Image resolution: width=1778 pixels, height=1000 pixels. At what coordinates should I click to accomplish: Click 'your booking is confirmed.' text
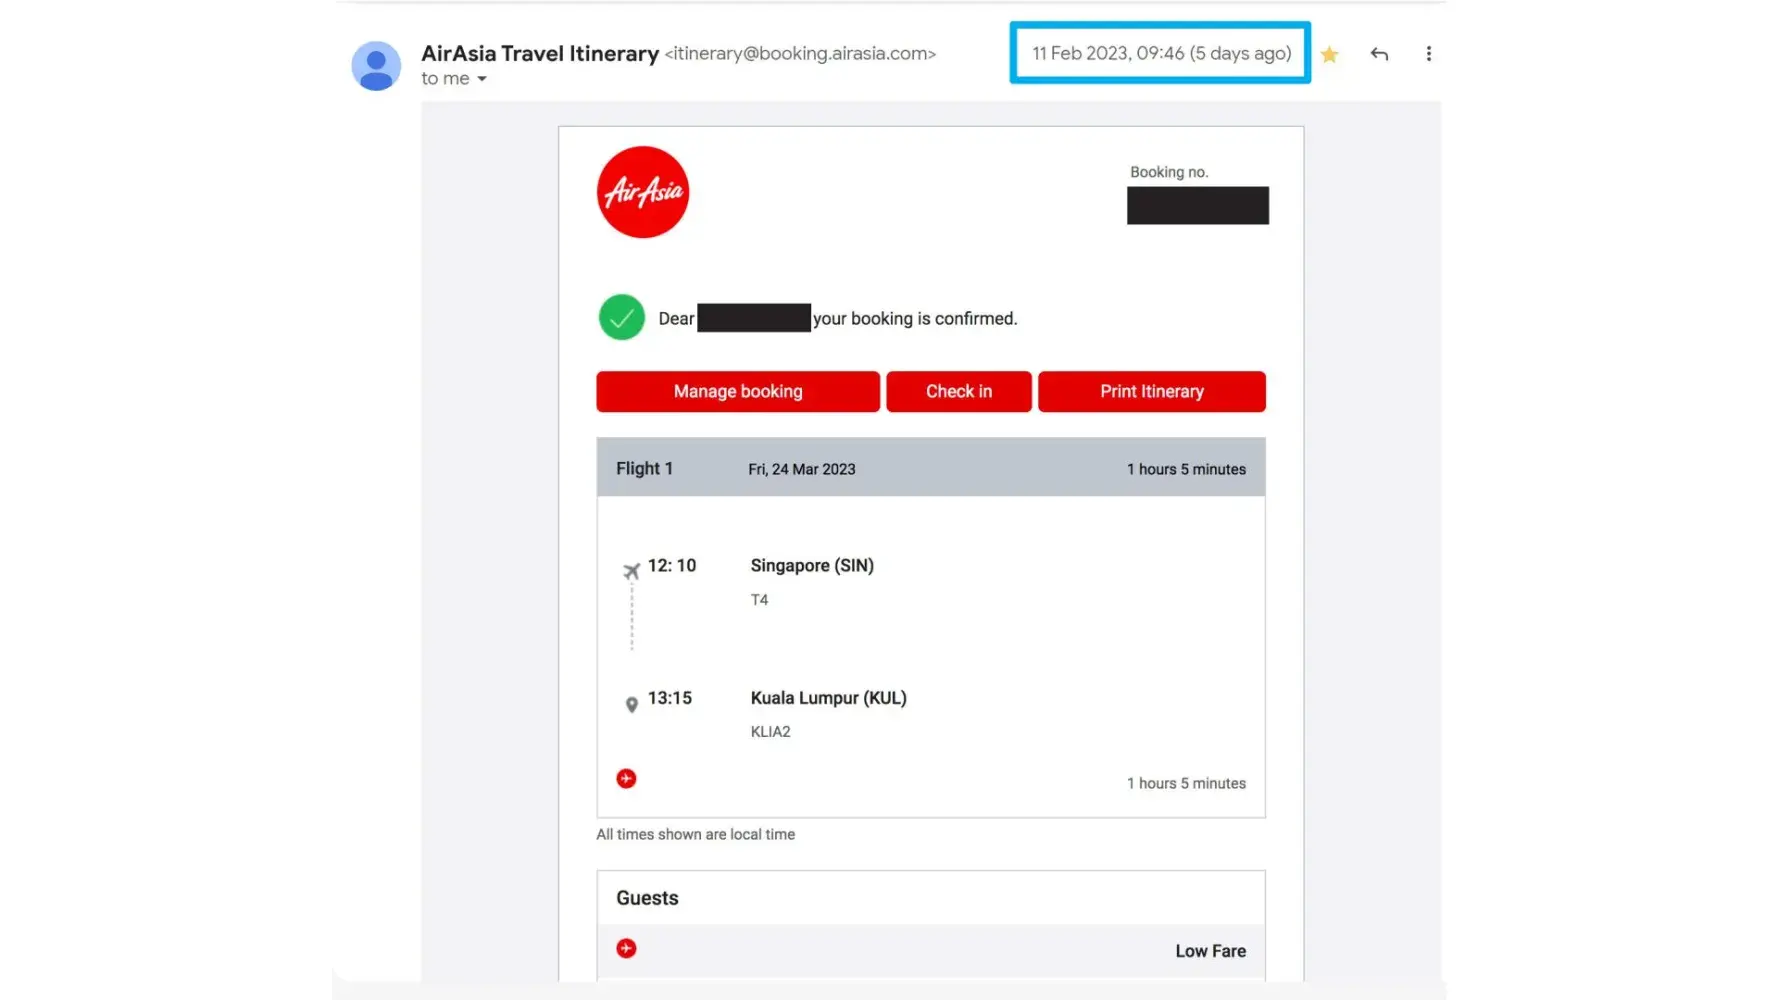tap(915, 319)
